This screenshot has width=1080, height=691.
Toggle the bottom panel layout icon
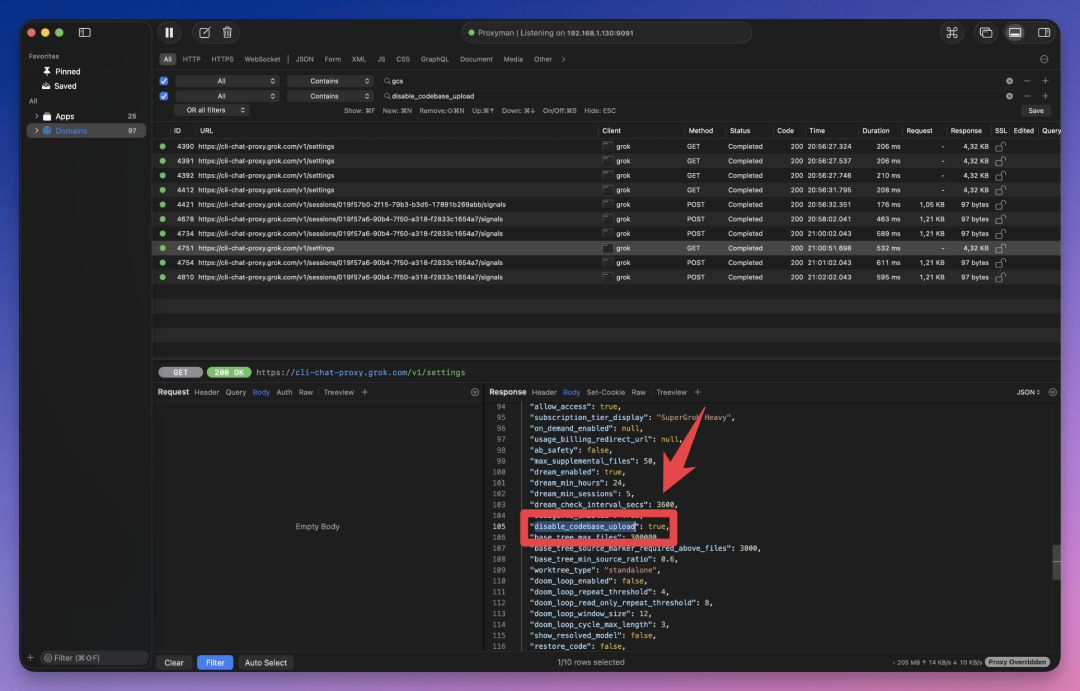(1015, 32)
